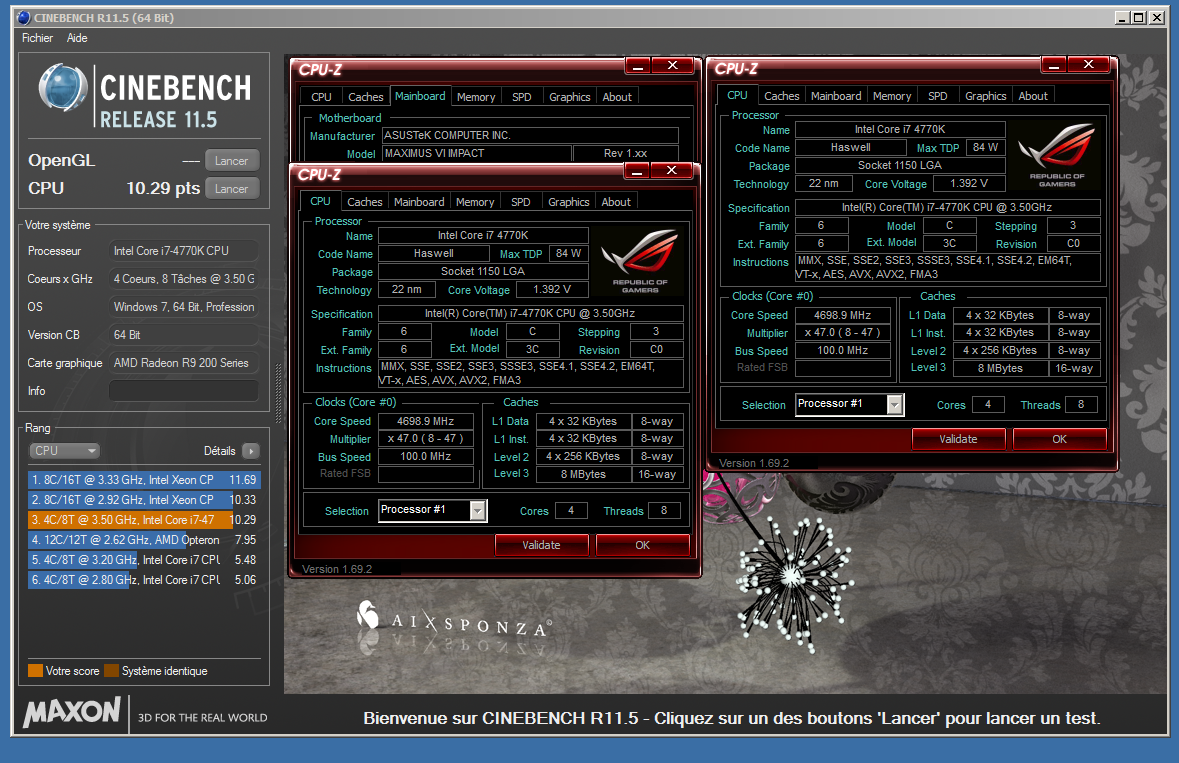
Task: Select ranking row 4C/8T @ 2.80 GHz Core i7
Action: [143, 580]
